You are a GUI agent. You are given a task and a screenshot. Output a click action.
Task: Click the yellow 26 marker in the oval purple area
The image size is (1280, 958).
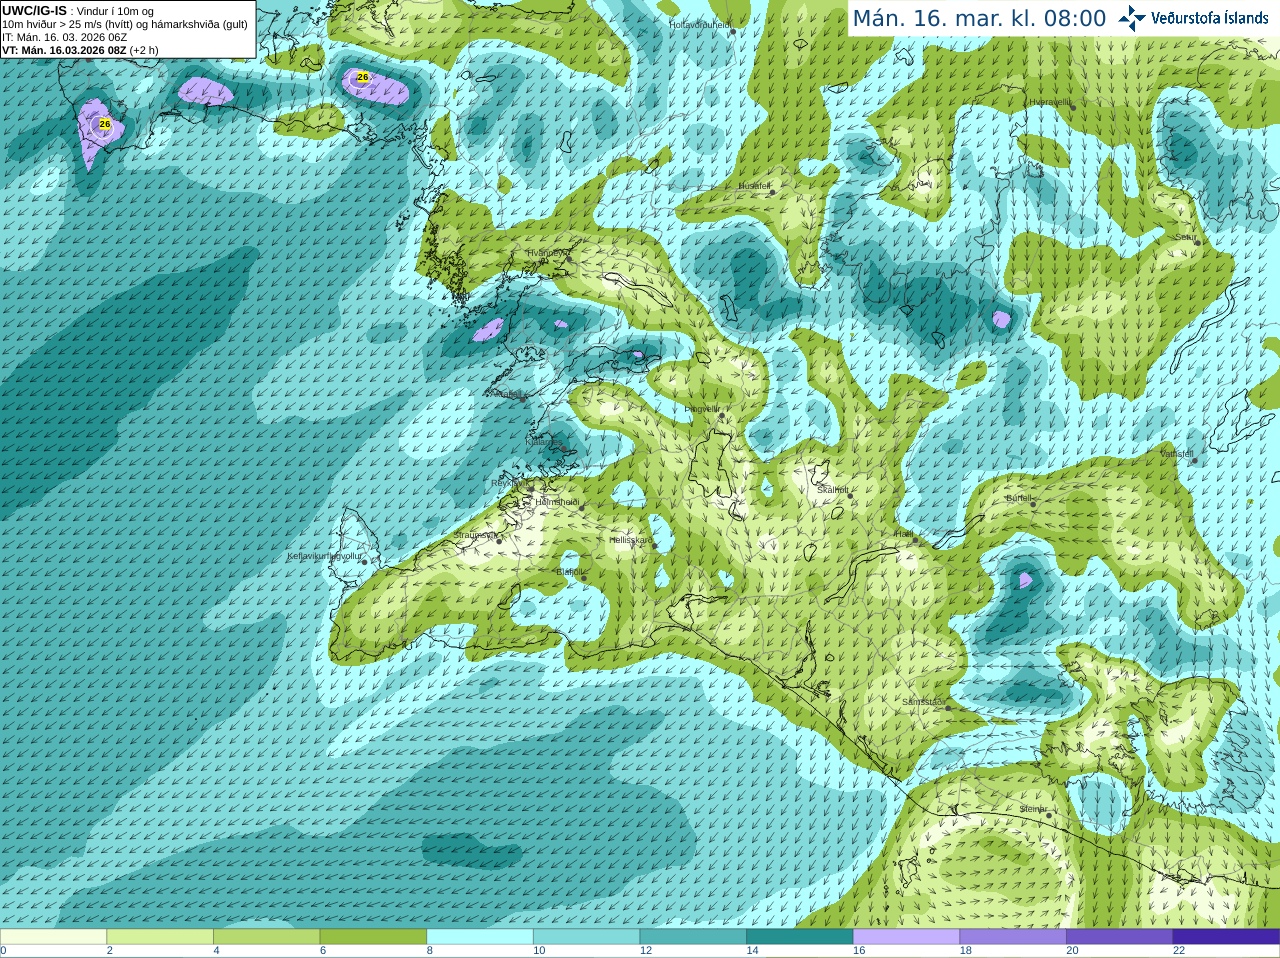point(363,77)
